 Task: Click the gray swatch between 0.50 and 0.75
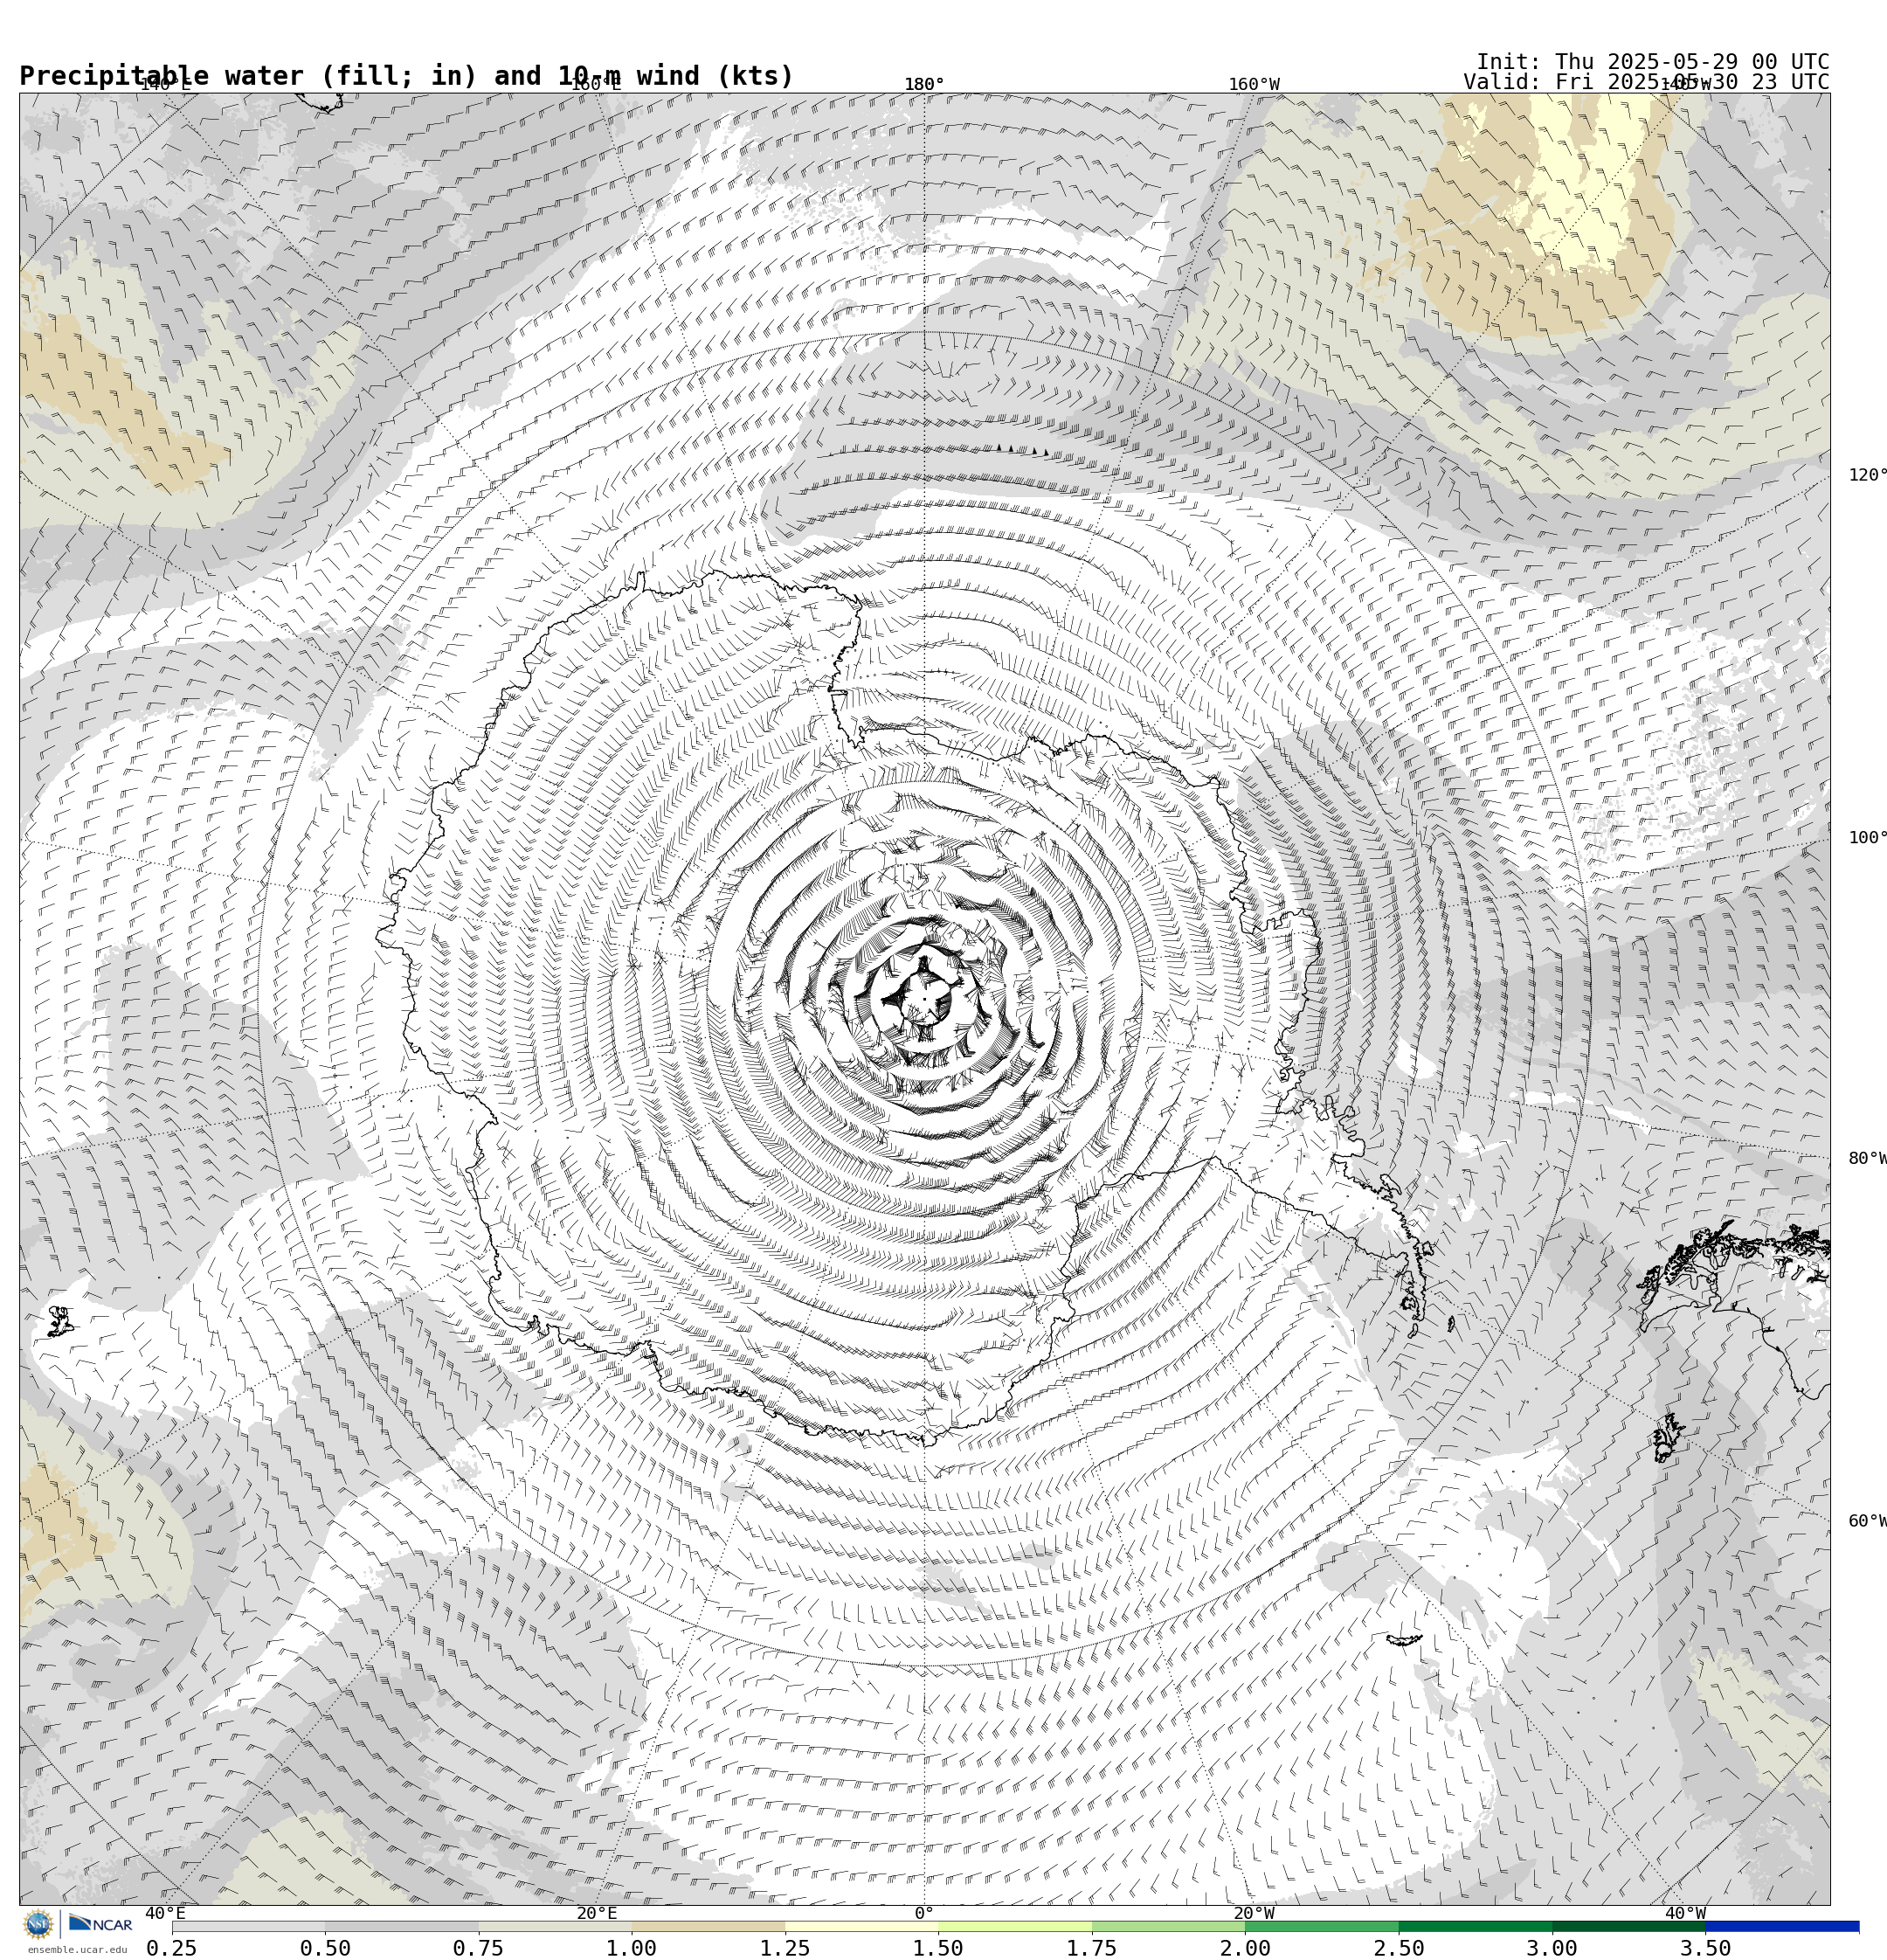[401, 1926]
